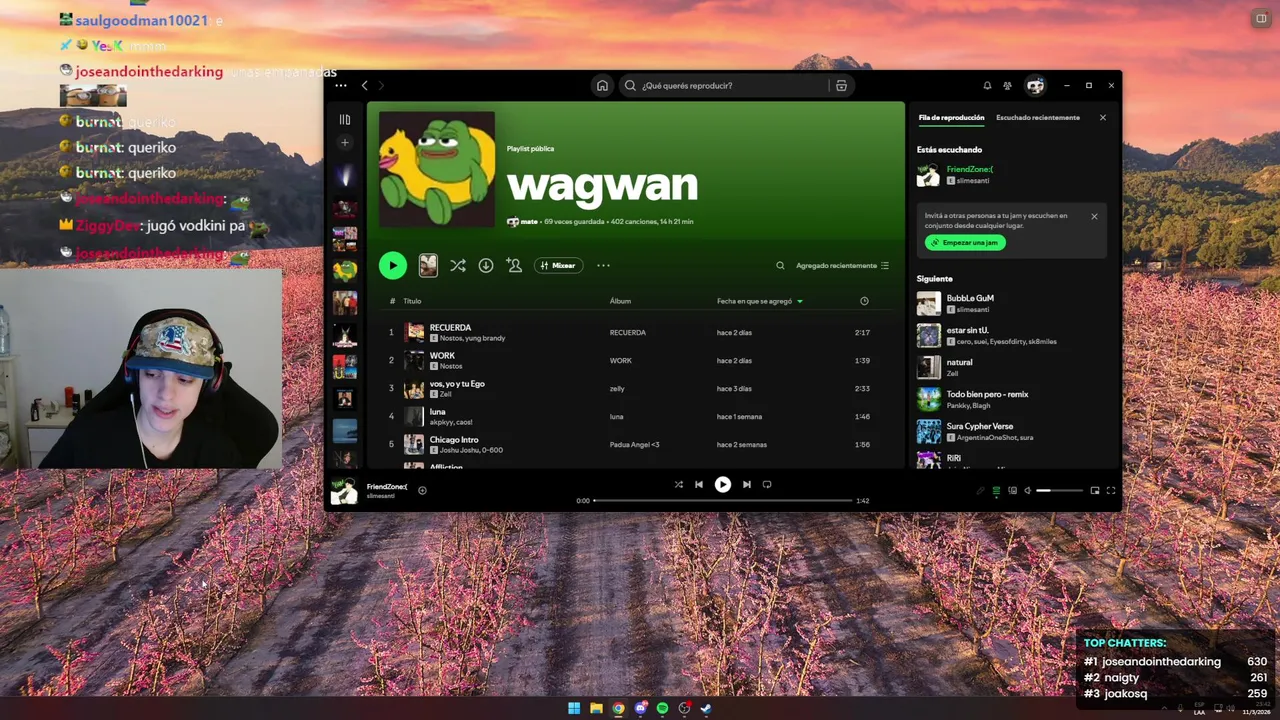
Task: Click the plus Create button in the sidebar
Action: pyautogui.click(x=345, y=143)
